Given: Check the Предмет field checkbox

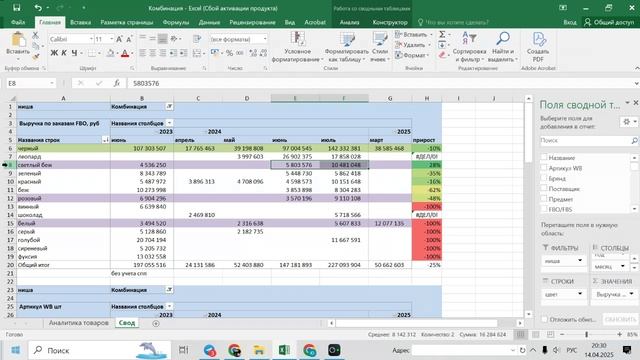Looking at the screenshot, I should coord(544,199).
